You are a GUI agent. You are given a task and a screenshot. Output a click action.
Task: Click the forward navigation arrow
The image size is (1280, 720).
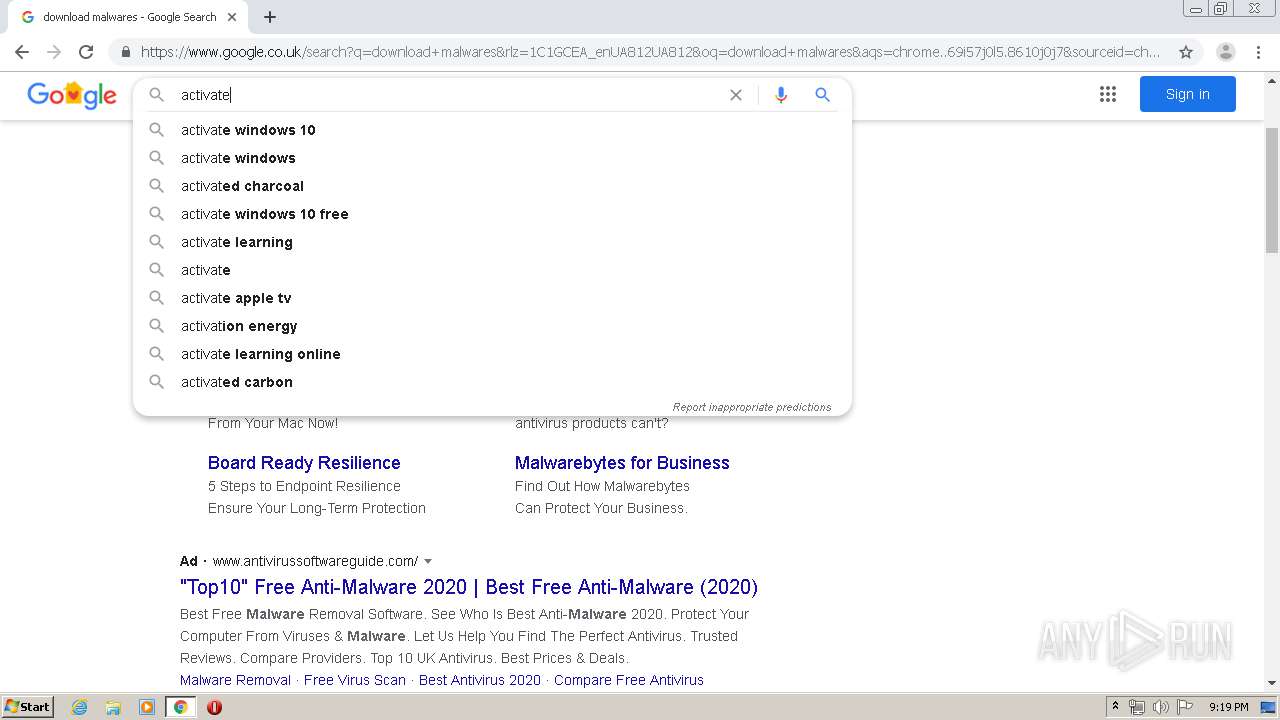pyautogui.click(x=54, y=52)
